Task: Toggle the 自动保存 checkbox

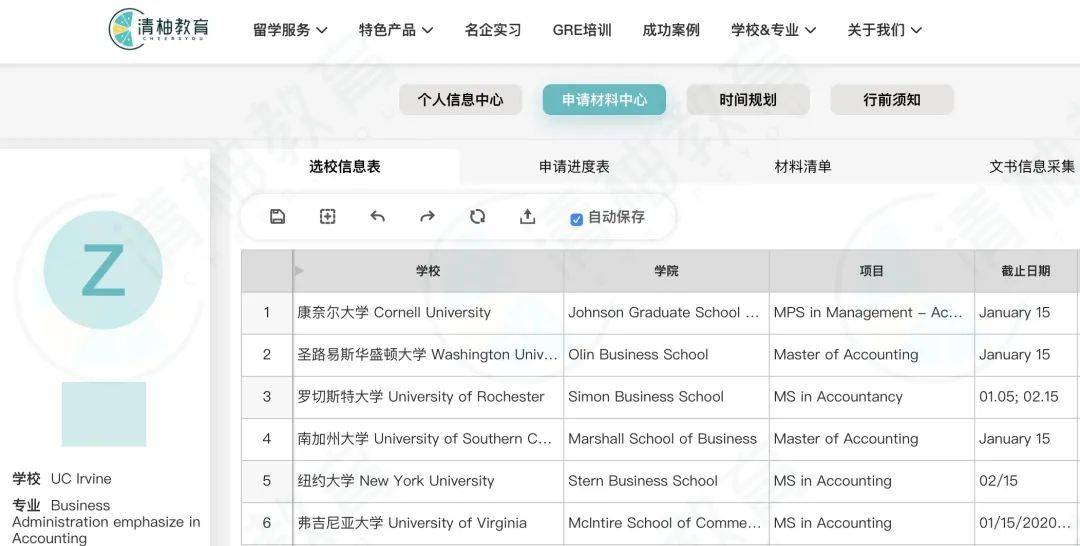Action: click(x=577, y=219)
